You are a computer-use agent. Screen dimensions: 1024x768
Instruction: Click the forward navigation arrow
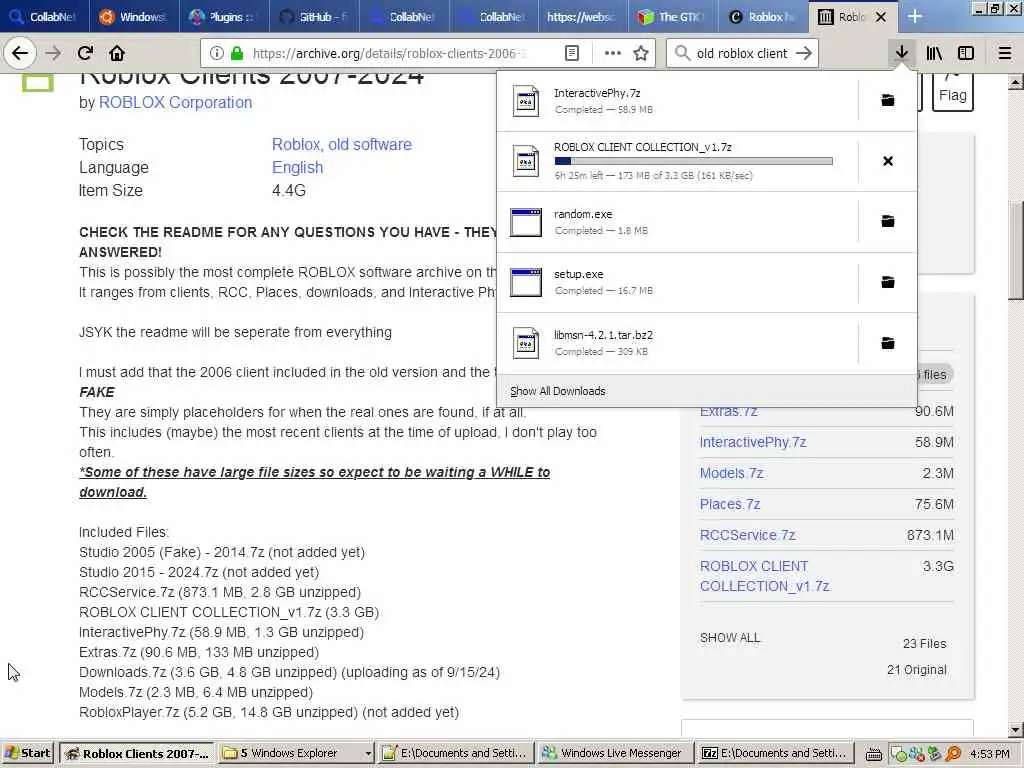tap(53, 53)
